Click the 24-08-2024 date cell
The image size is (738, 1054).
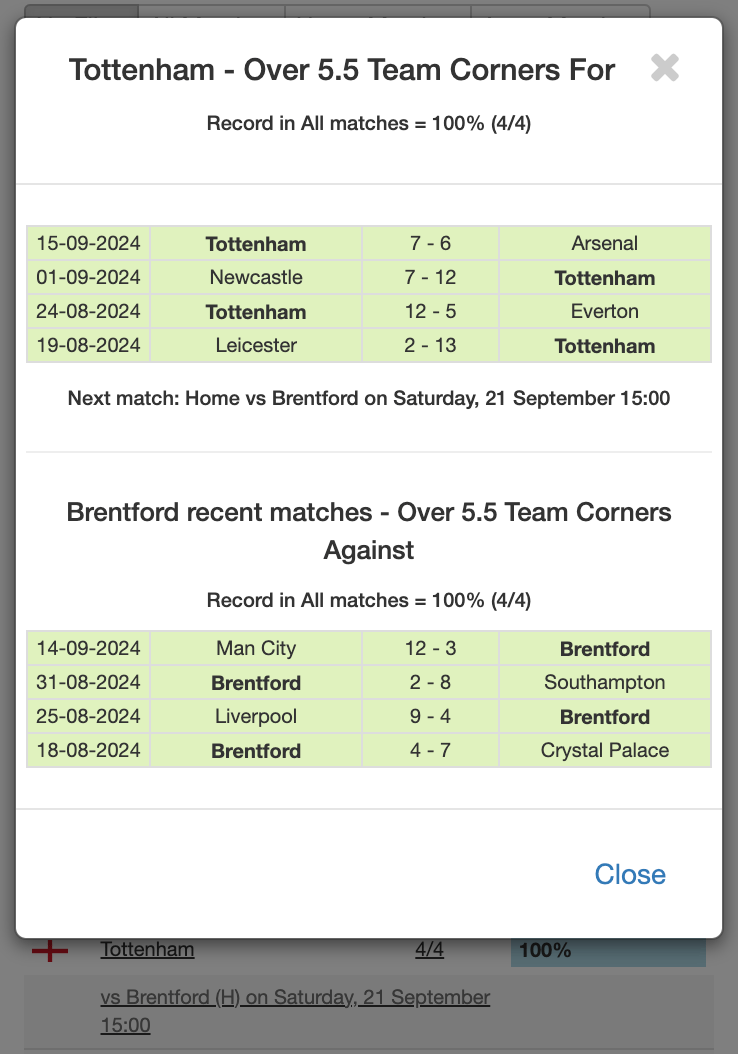89,311
